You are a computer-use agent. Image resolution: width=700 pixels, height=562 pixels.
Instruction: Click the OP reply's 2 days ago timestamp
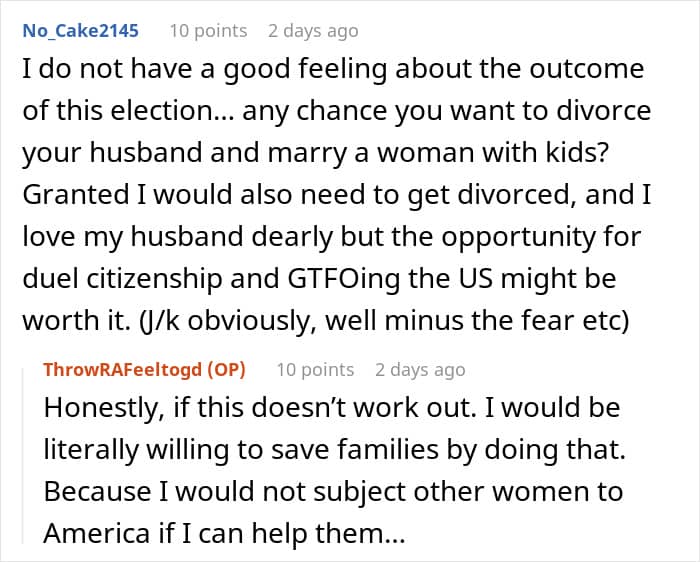coord(420,369)
